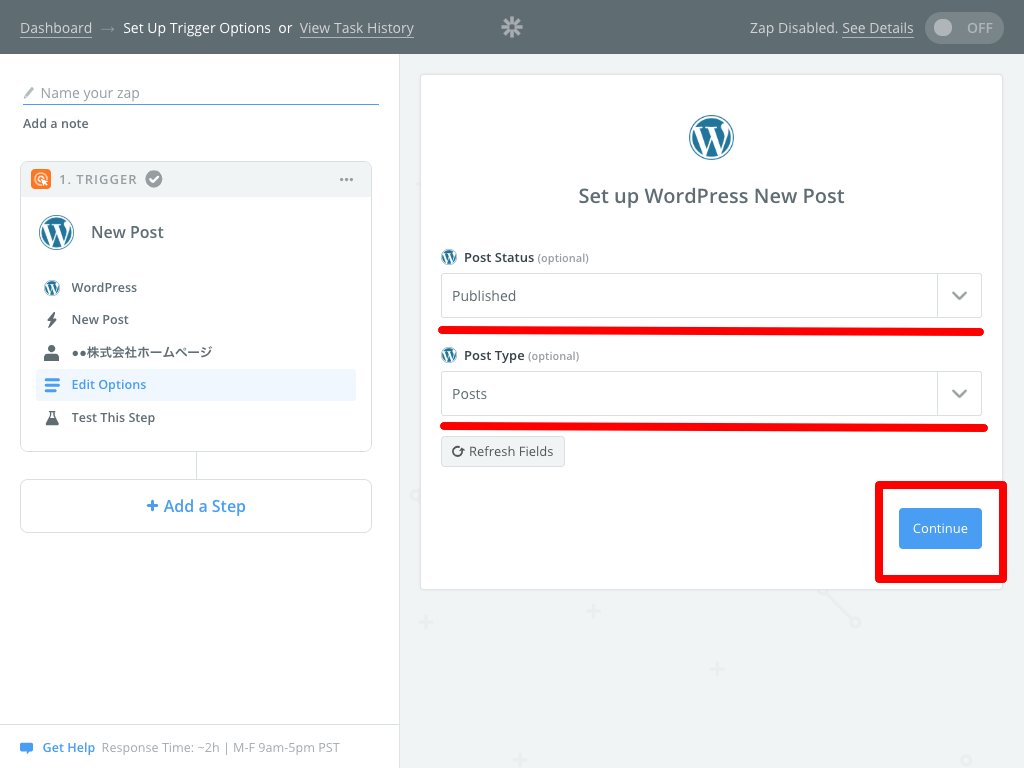Open Edit Options step

tap(196, 385)
